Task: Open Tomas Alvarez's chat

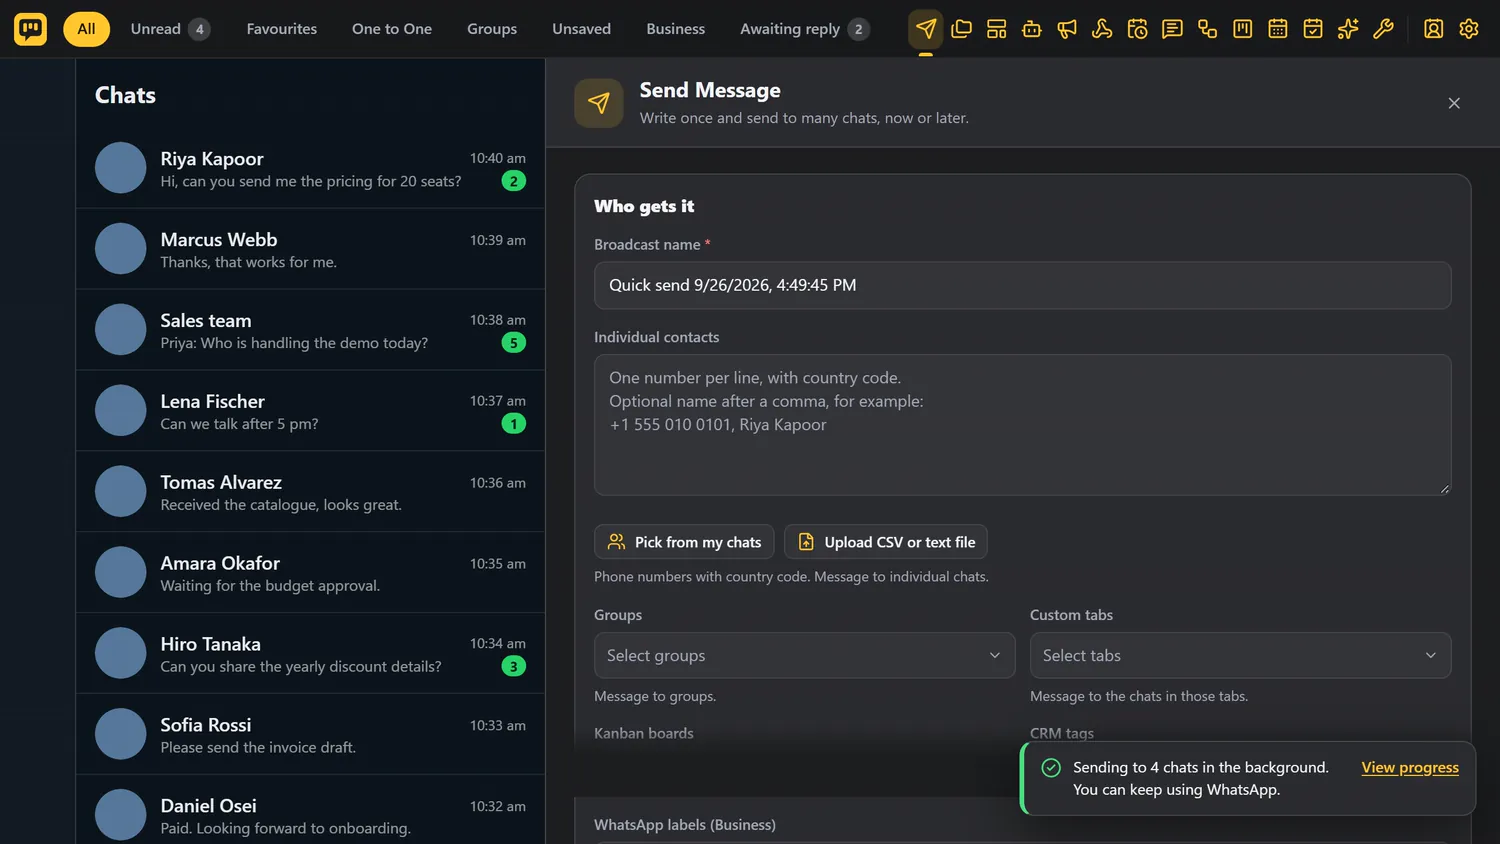Action: click(x=310, y=492)
